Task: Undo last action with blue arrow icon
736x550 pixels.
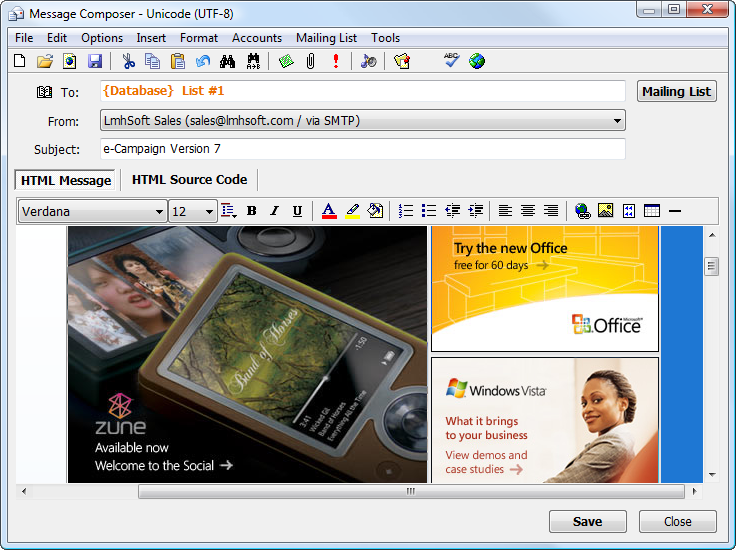Action: 203,61
